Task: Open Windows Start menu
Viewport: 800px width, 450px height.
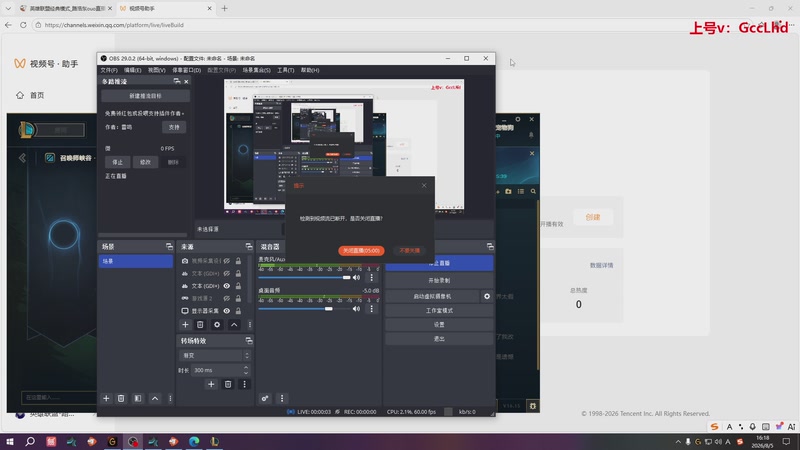Action: pyautogui.click(x=9, y=441)
